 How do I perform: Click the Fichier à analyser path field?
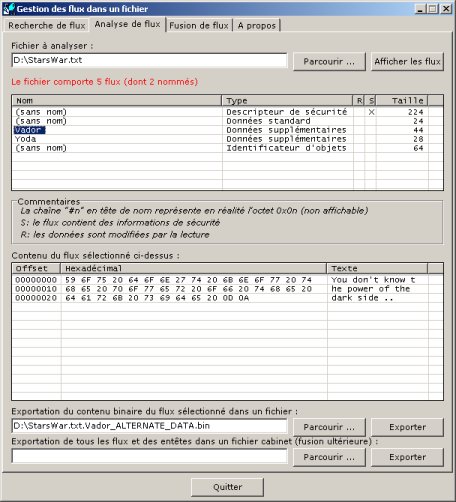click(x=149, y=60)
